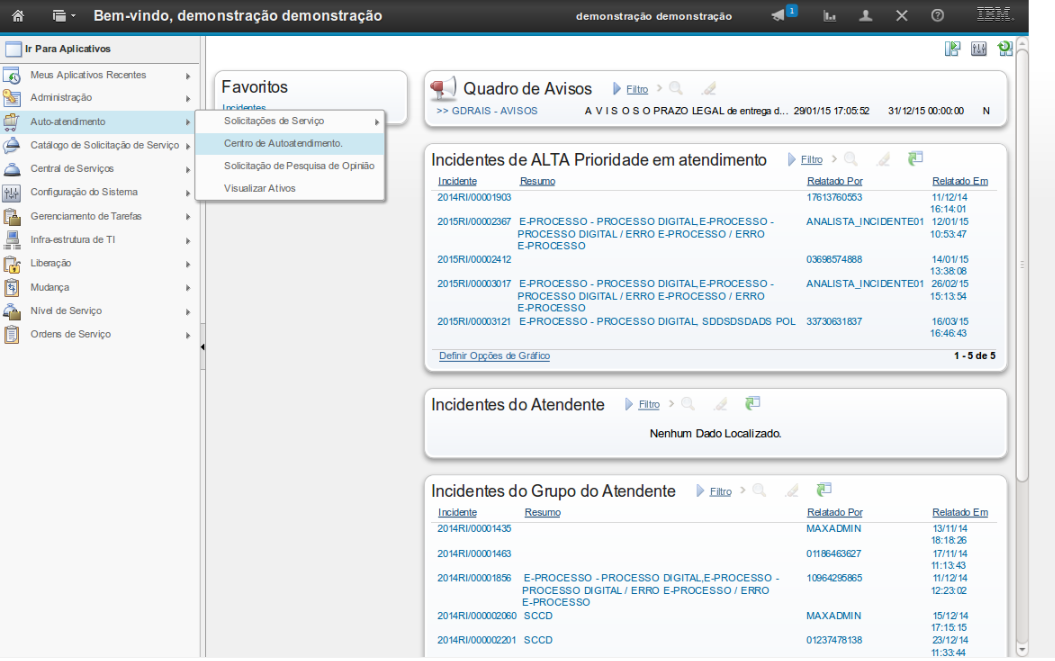Click the green refresh start center icon
The width and height of the screenshot is (1055, 661).
coord(1004,49)
